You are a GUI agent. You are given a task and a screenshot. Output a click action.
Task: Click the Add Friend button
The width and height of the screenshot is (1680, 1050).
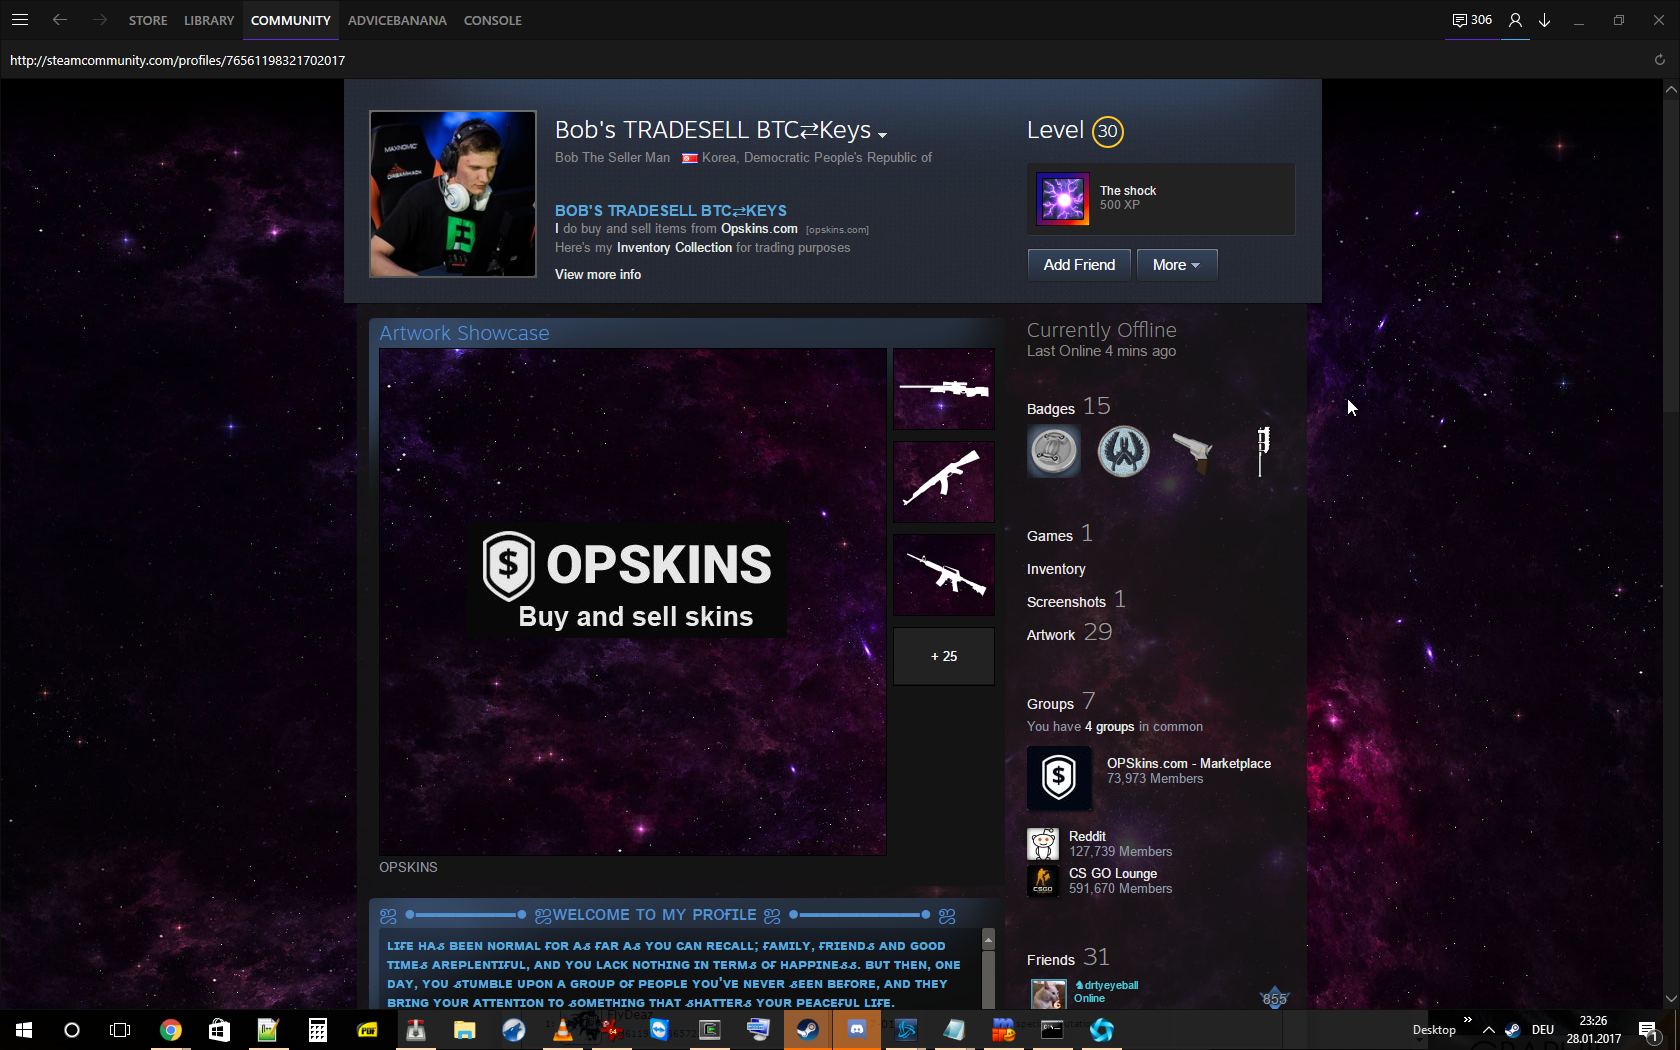tap(1079, 265)
